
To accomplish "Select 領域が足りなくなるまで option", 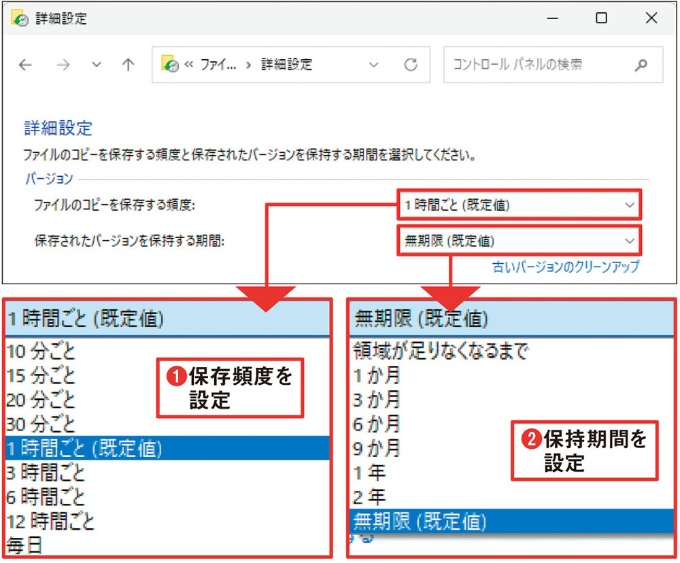I will click(x=441, y=351).
